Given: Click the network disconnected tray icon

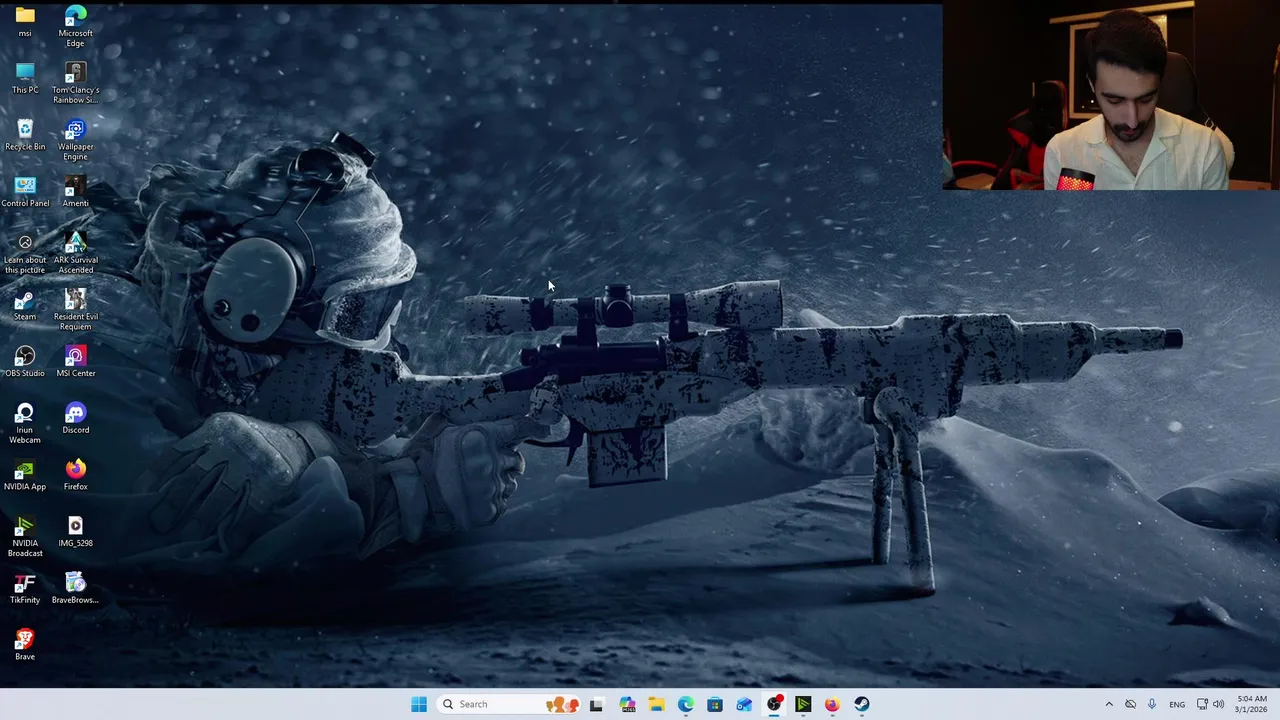Looking at the screenshot, I should tap(1130, 704).
